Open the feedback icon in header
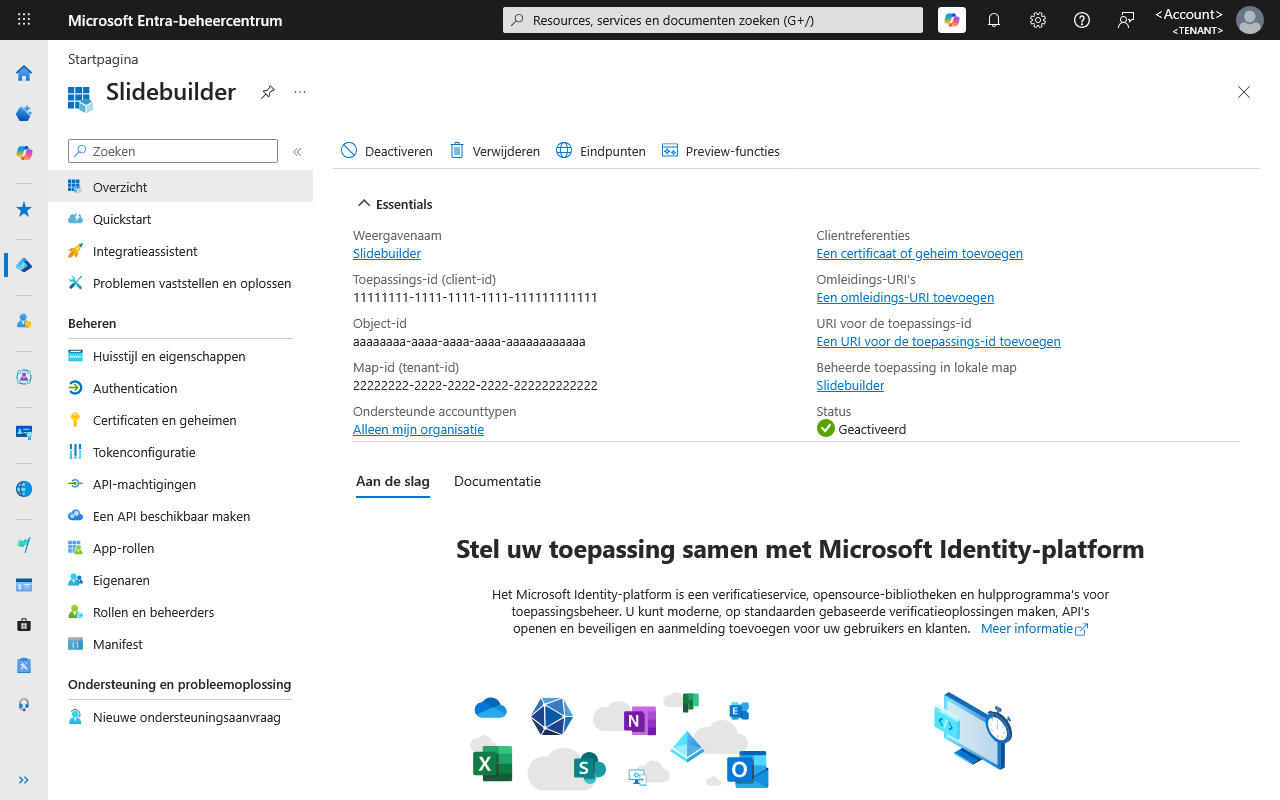This screenshot has height=800, width=1280. point(1126,20)
